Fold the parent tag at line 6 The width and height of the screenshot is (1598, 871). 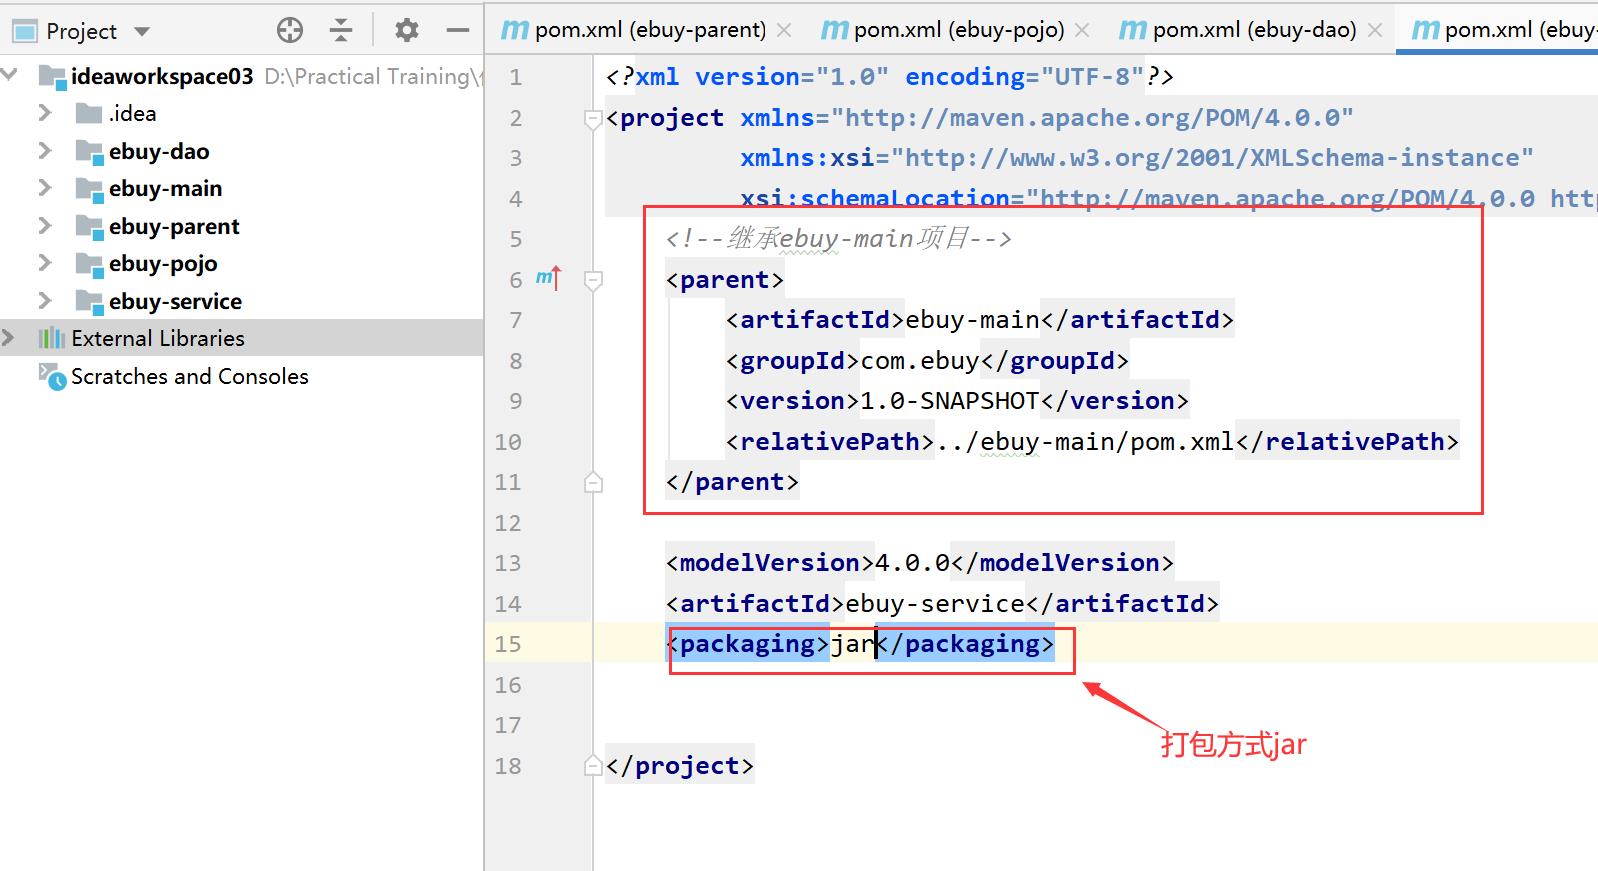point(593,281)
